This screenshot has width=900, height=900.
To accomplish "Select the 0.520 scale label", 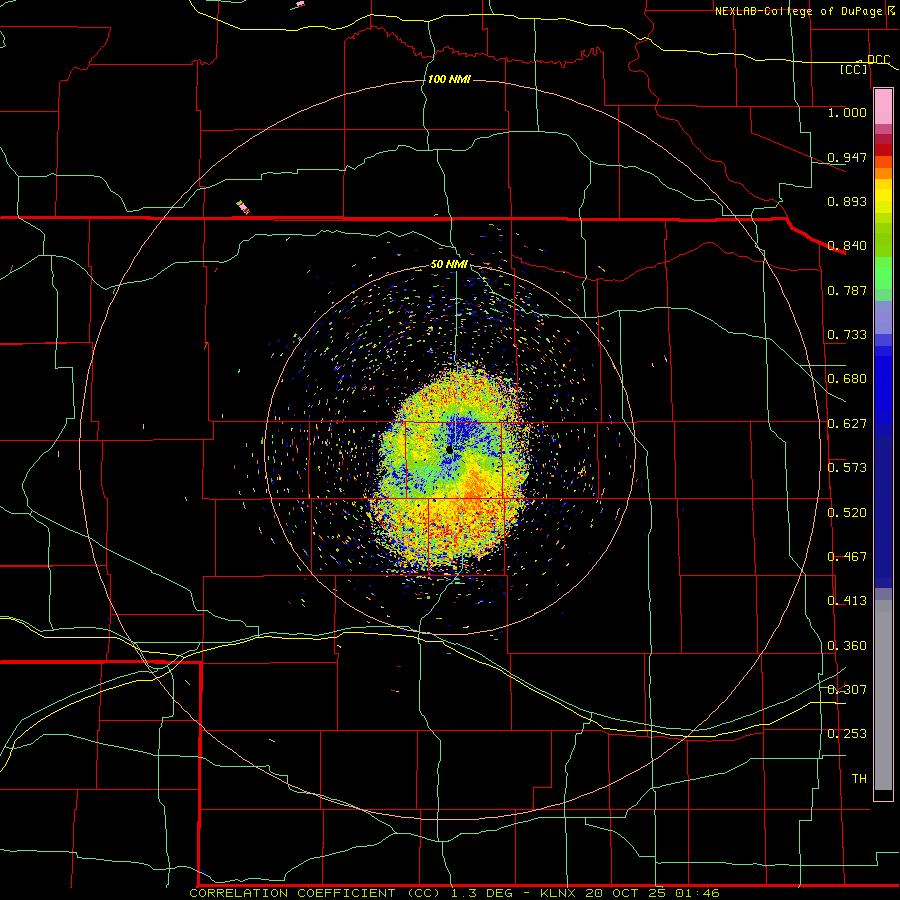I will coord(847,513).
